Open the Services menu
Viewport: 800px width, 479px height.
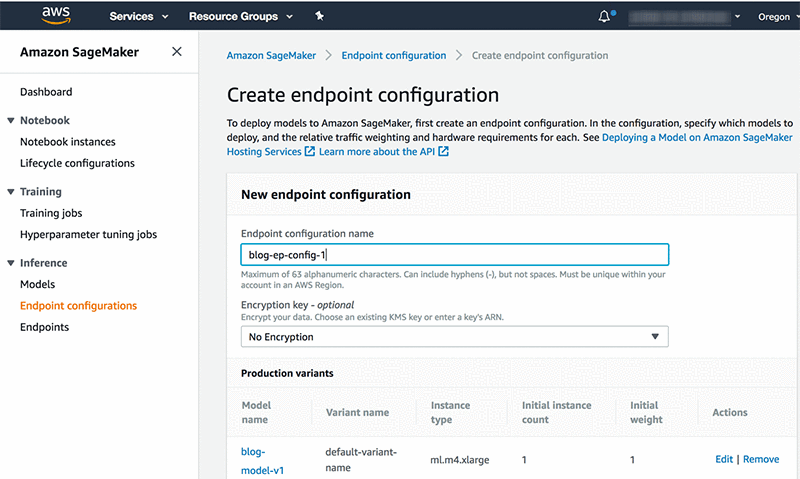pos(138,16)
